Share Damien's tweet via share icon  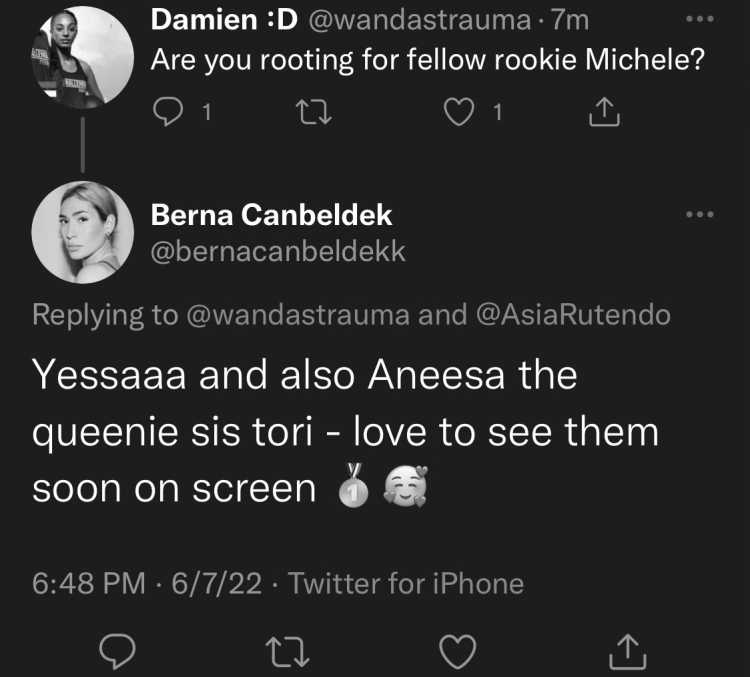click(x=604, y=112)
